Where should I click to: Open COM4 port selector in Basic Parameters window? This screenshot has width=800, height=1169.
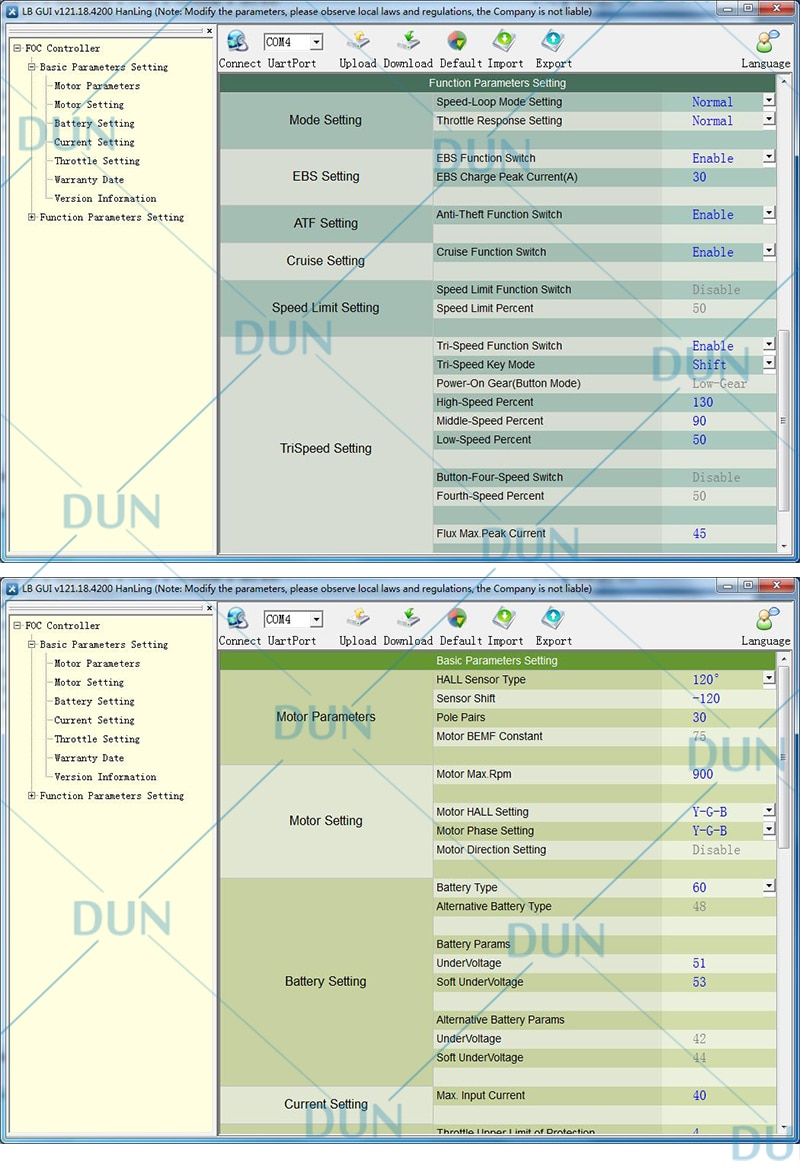(316, 620)
